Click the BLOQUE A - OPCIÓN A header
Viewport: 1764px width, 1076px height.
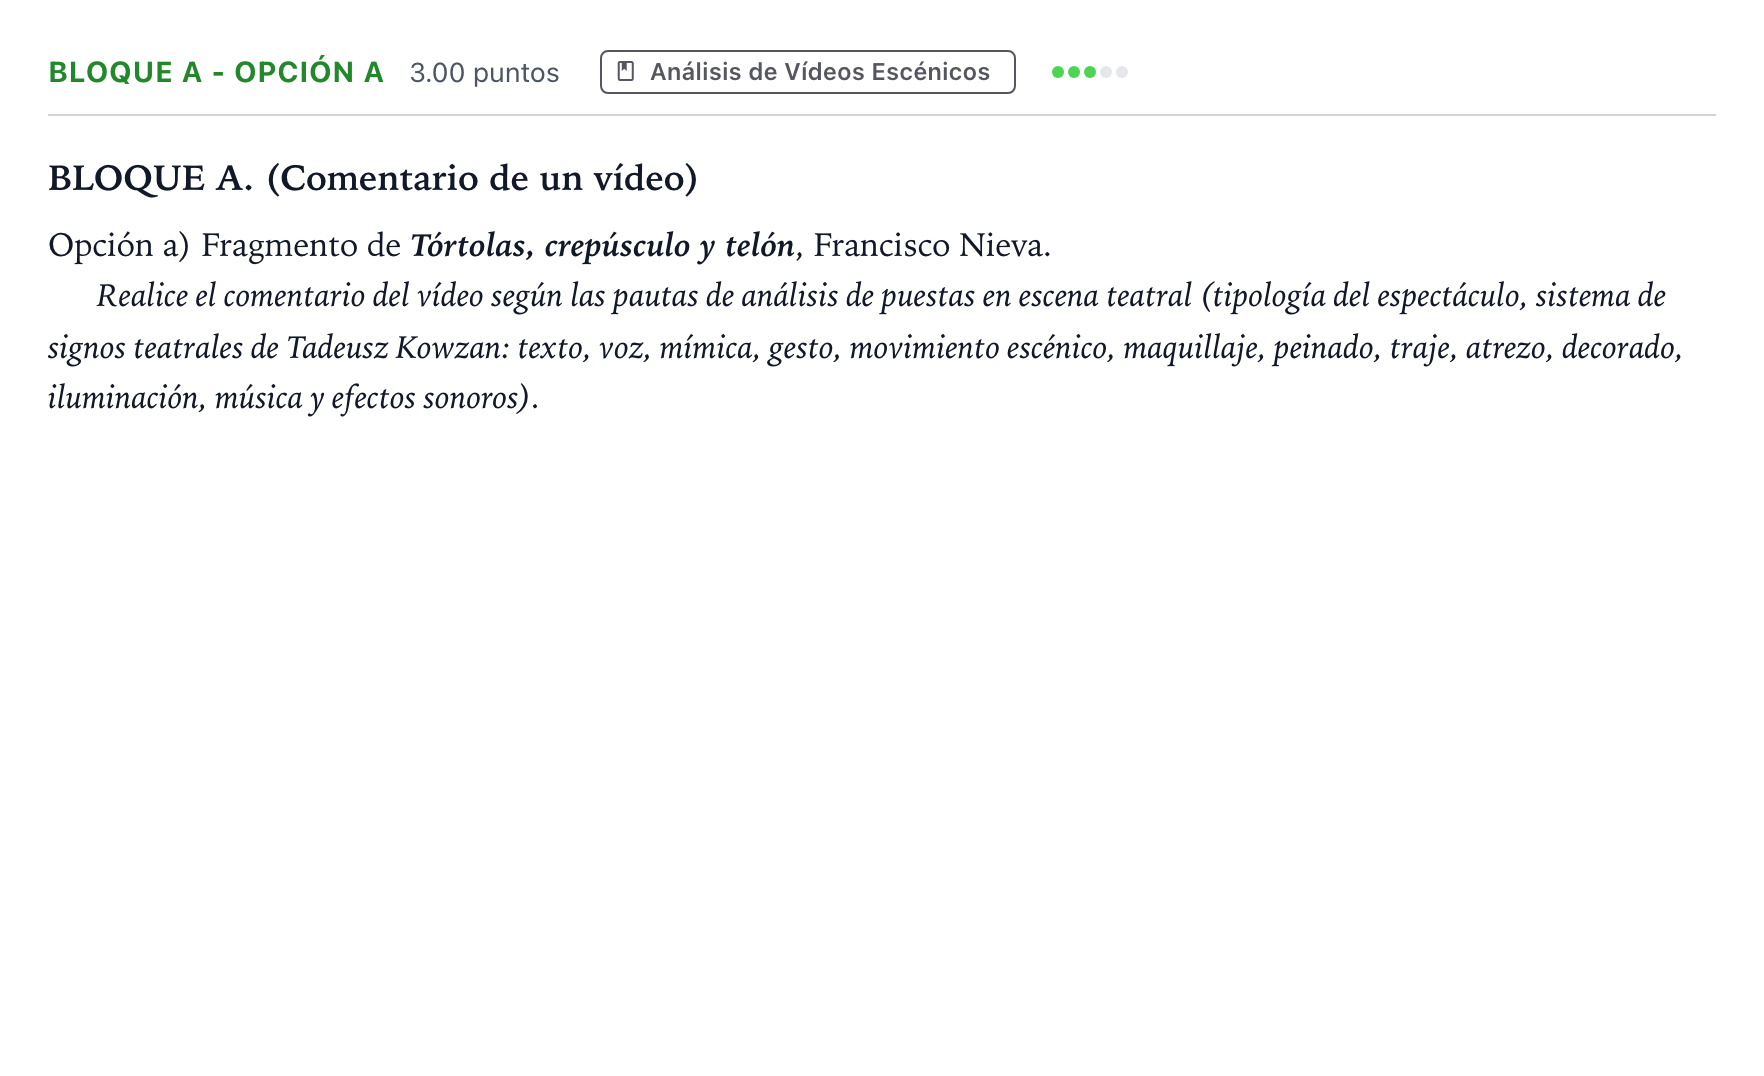click(x=216, y=72)
